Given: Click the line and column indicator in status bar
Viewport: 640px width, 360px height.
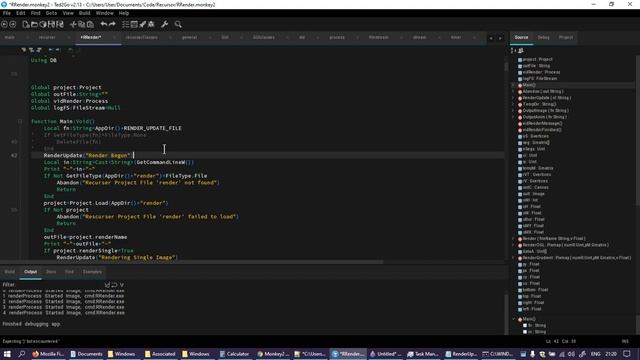Looking at the screenshot, I should click(x=560, y=341).
